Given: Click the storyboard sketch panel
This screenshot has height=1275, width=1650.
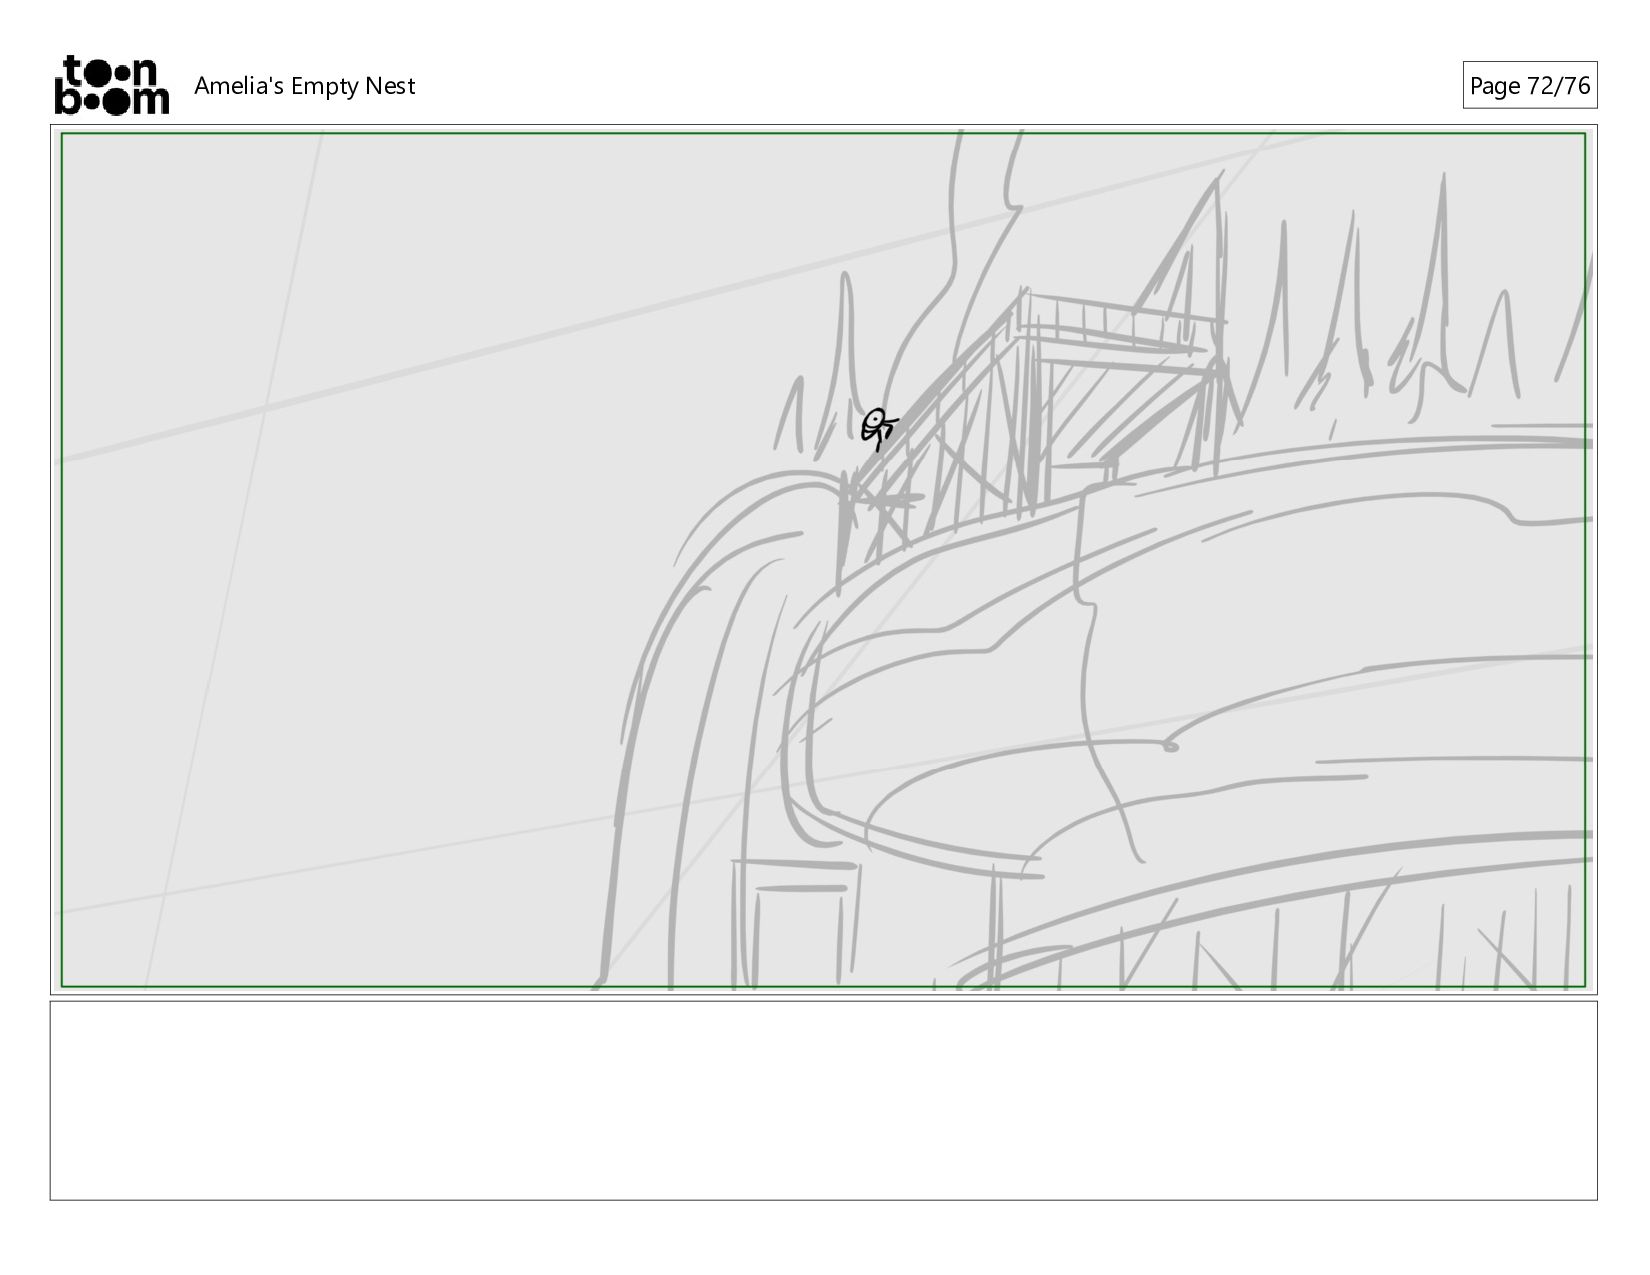Looking at the screenshot, I should [x=824, y=560].
